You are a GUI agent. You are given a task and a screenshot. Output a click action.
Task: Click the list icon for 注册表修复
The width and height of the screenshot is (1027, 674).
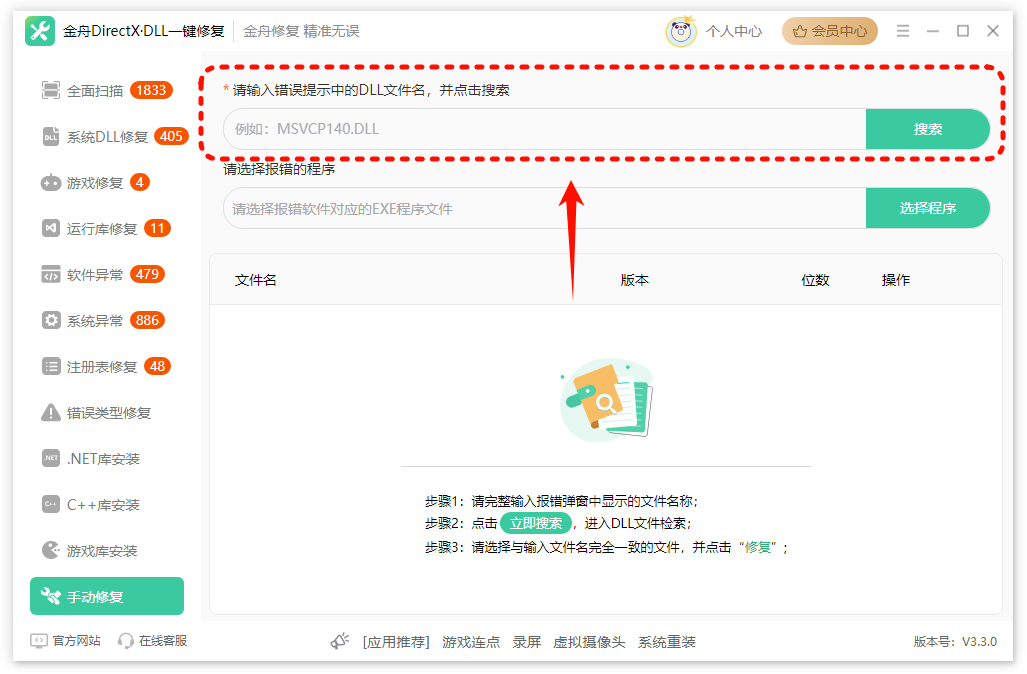click(50, 366)
